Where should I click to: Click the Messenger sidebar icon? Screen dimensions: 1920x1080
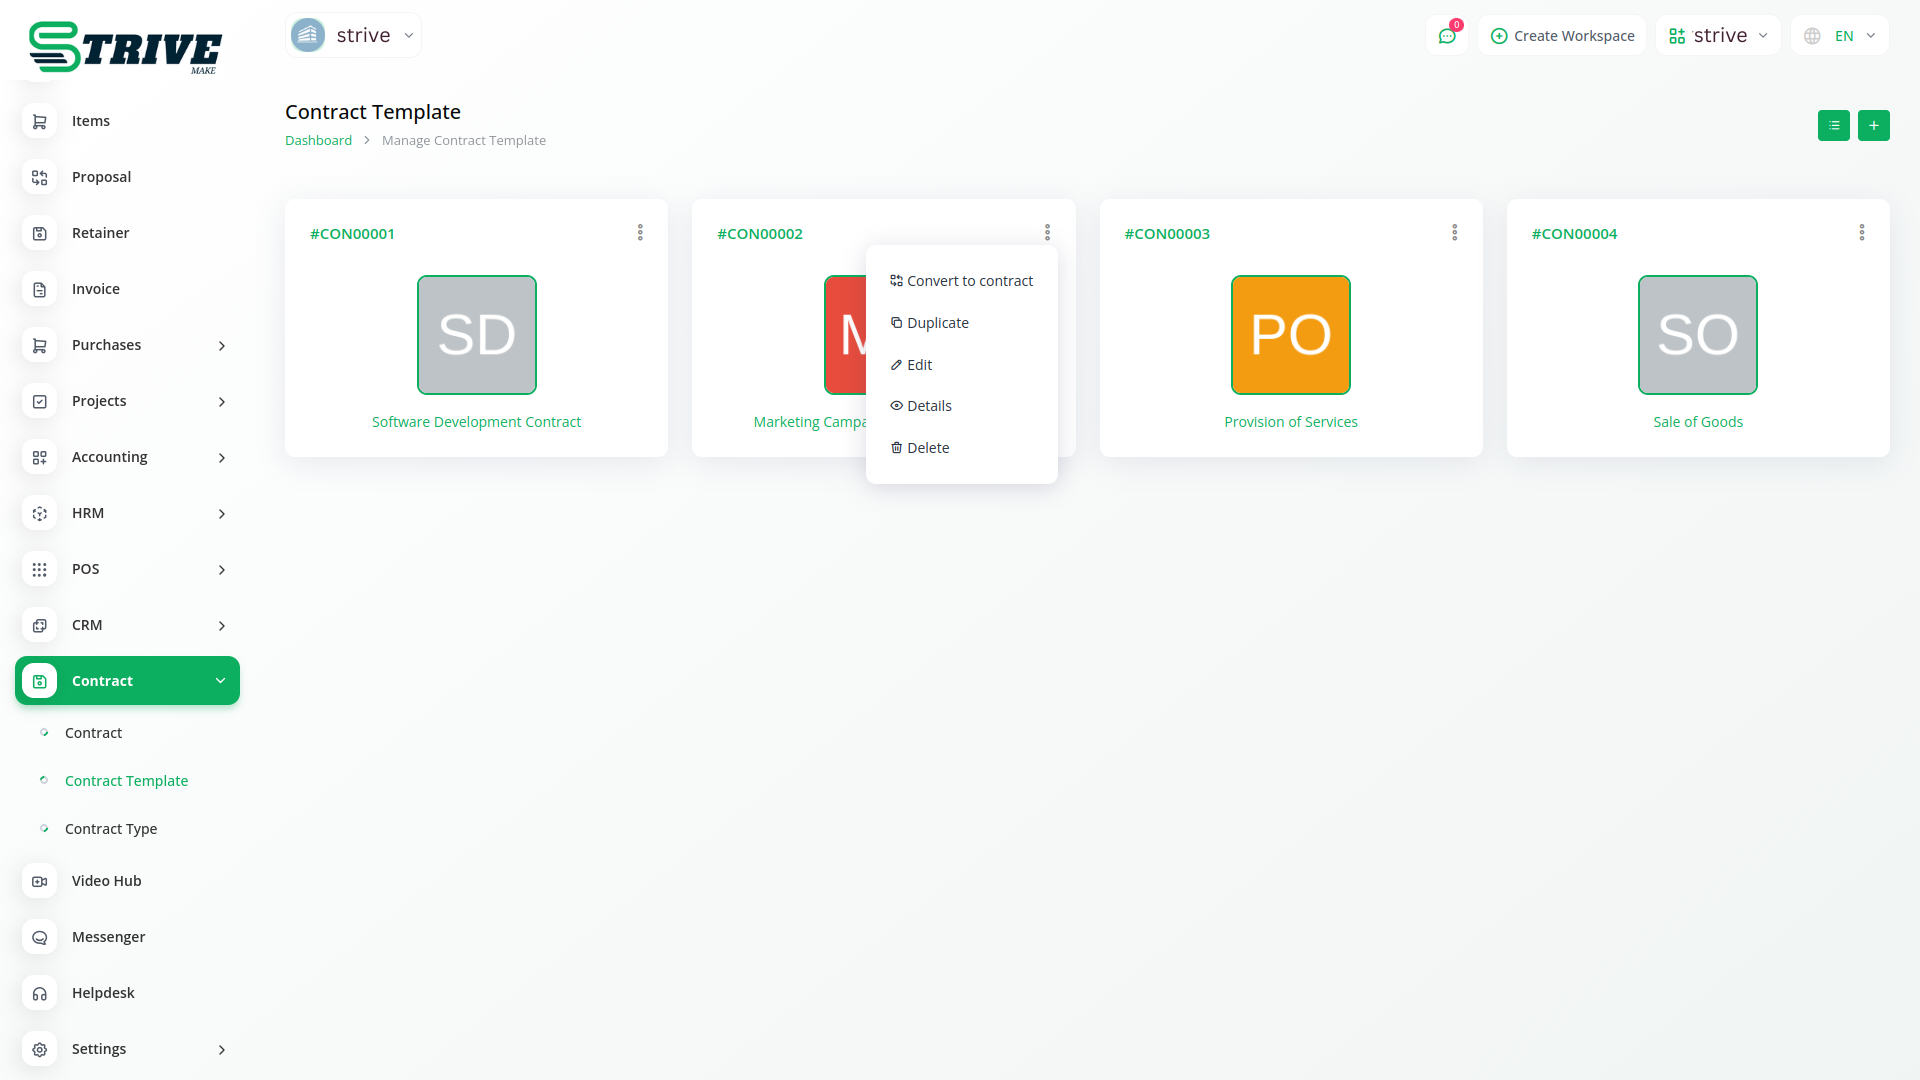coord(40,937)
